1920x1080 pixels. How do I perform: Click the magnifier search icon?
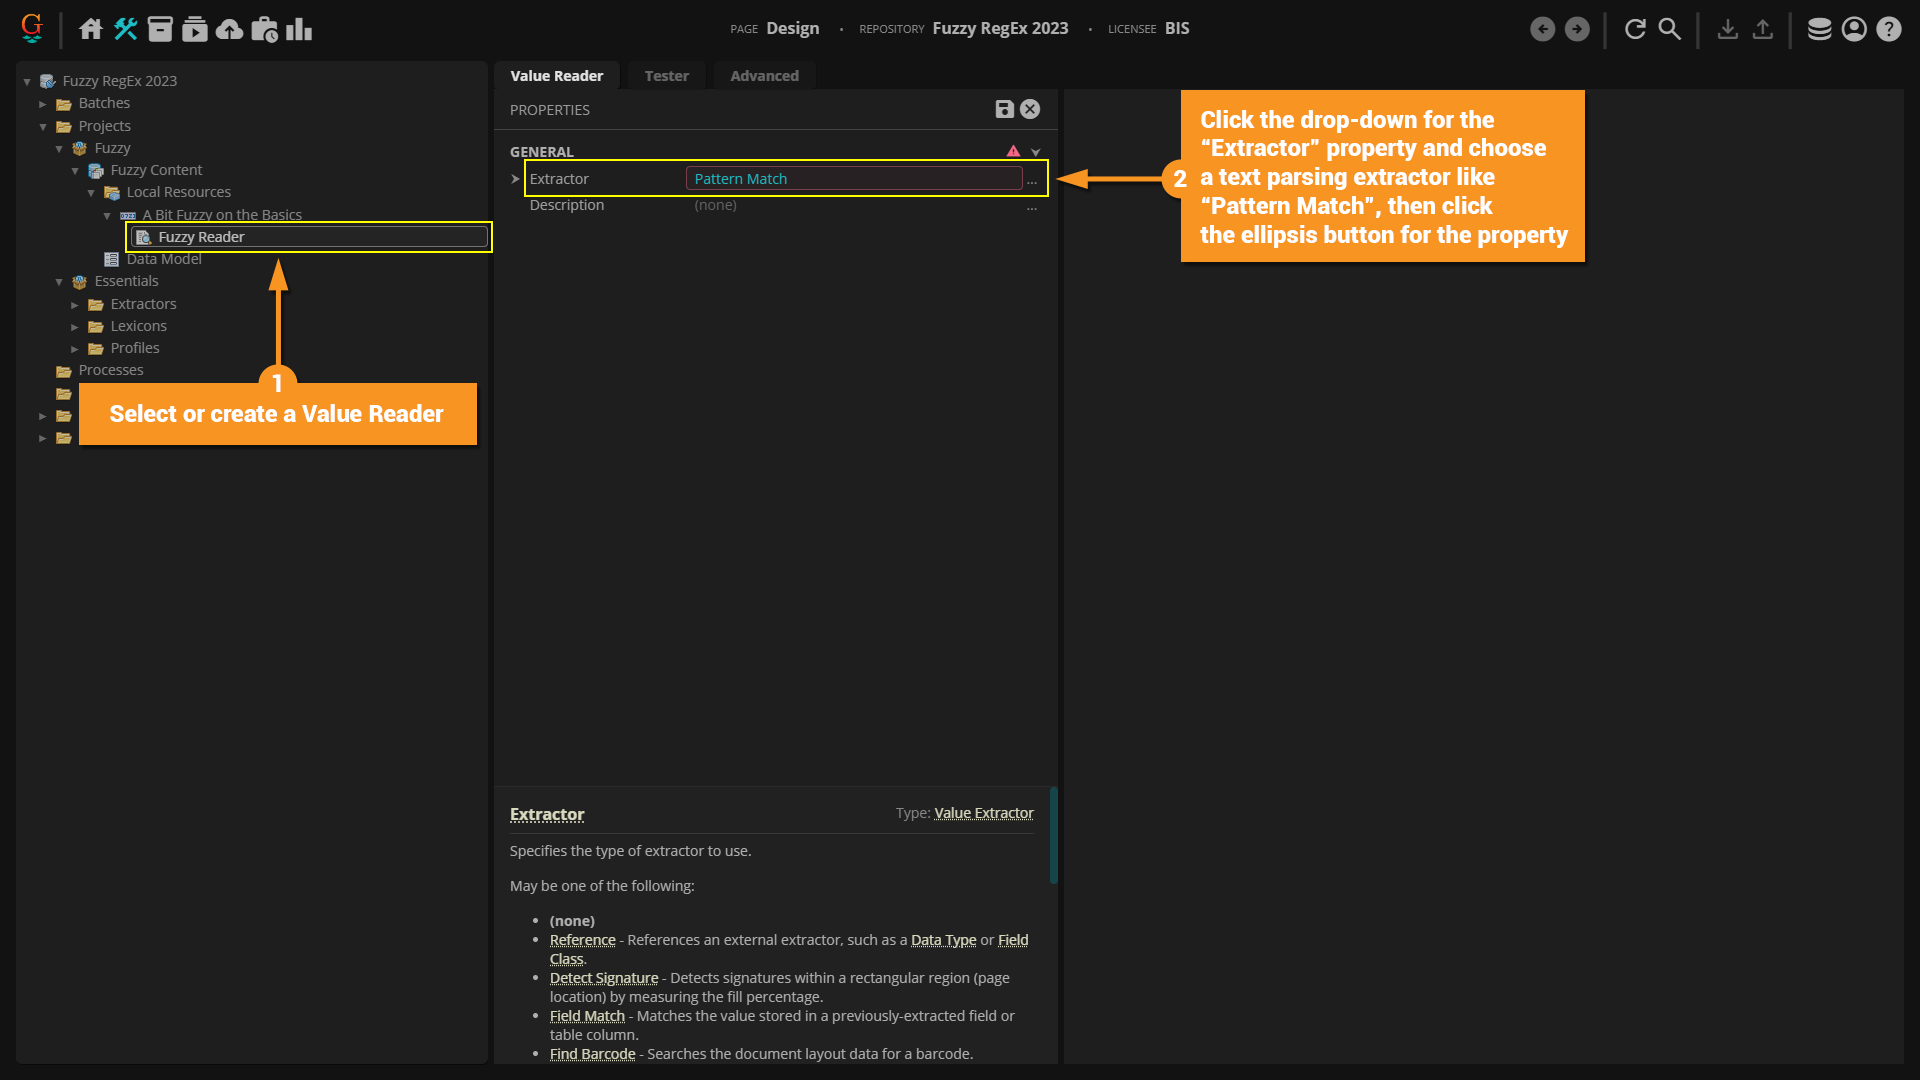tap(1670, 29)
